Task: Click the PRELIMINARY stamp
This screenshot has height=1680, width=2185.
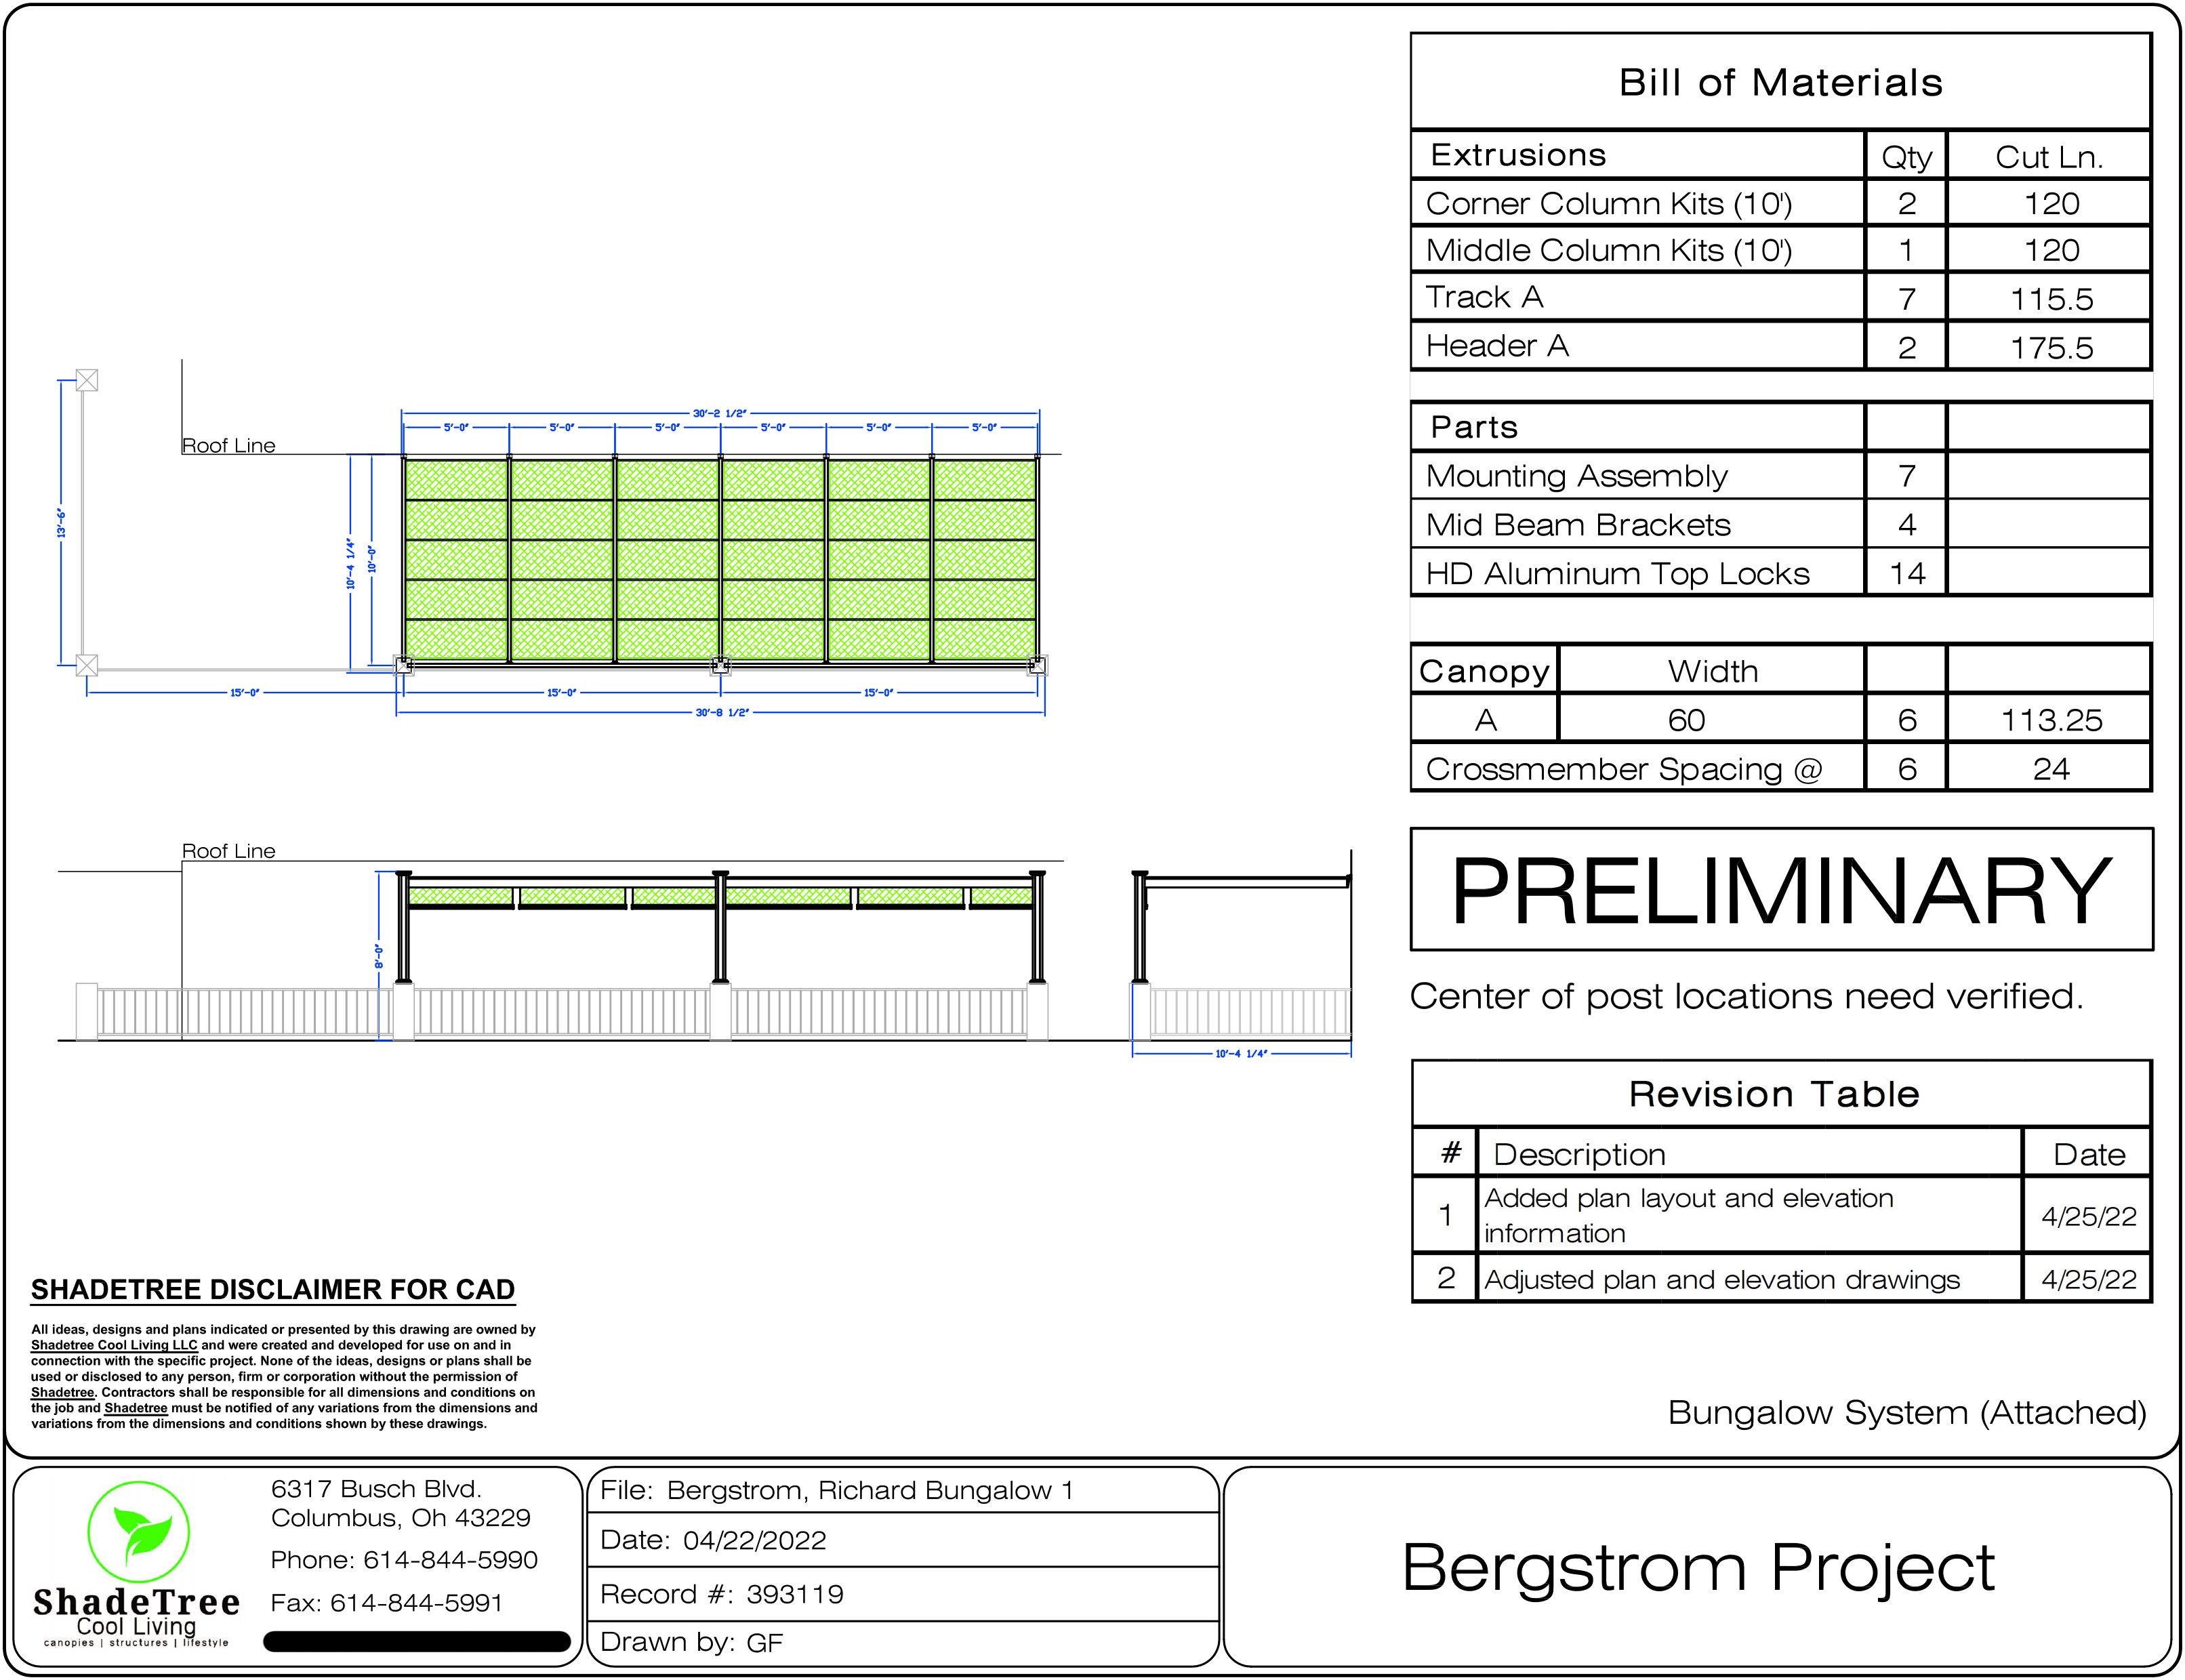Action: (1781, 889)
